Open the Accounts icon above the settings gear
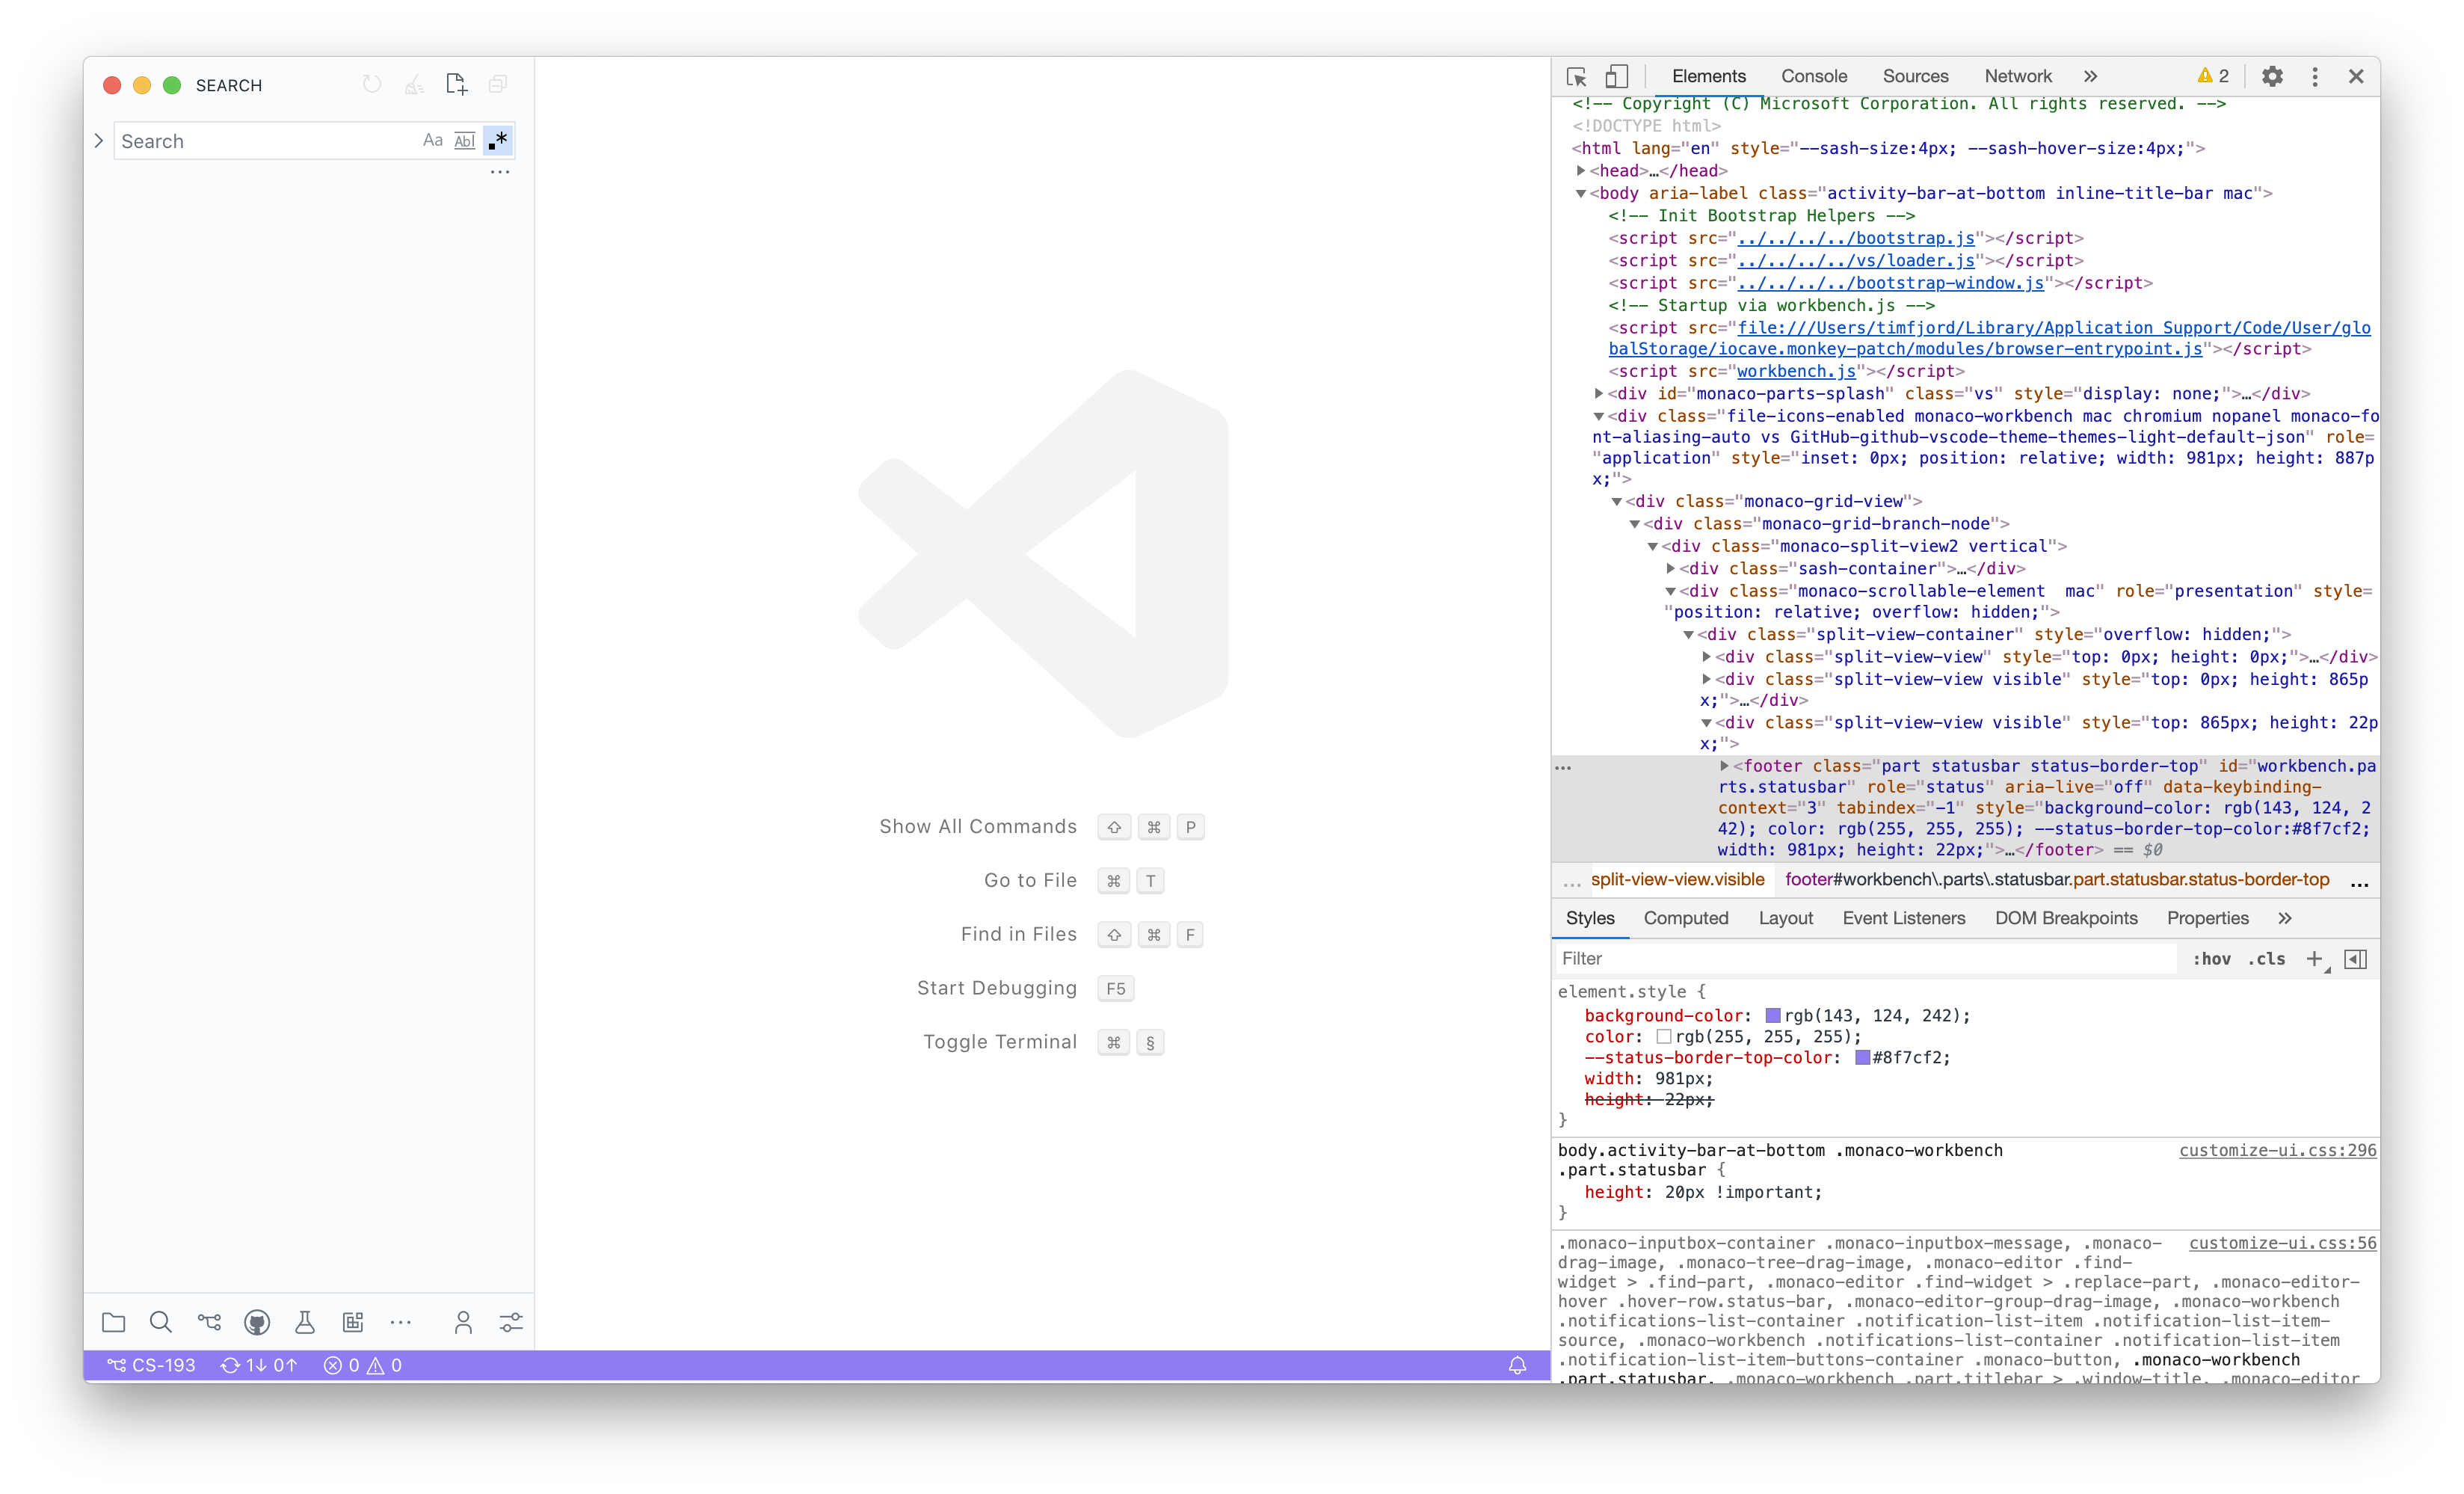Image resolution: width=2464 pixels, height=1494 pixels. coord(463,1322)
